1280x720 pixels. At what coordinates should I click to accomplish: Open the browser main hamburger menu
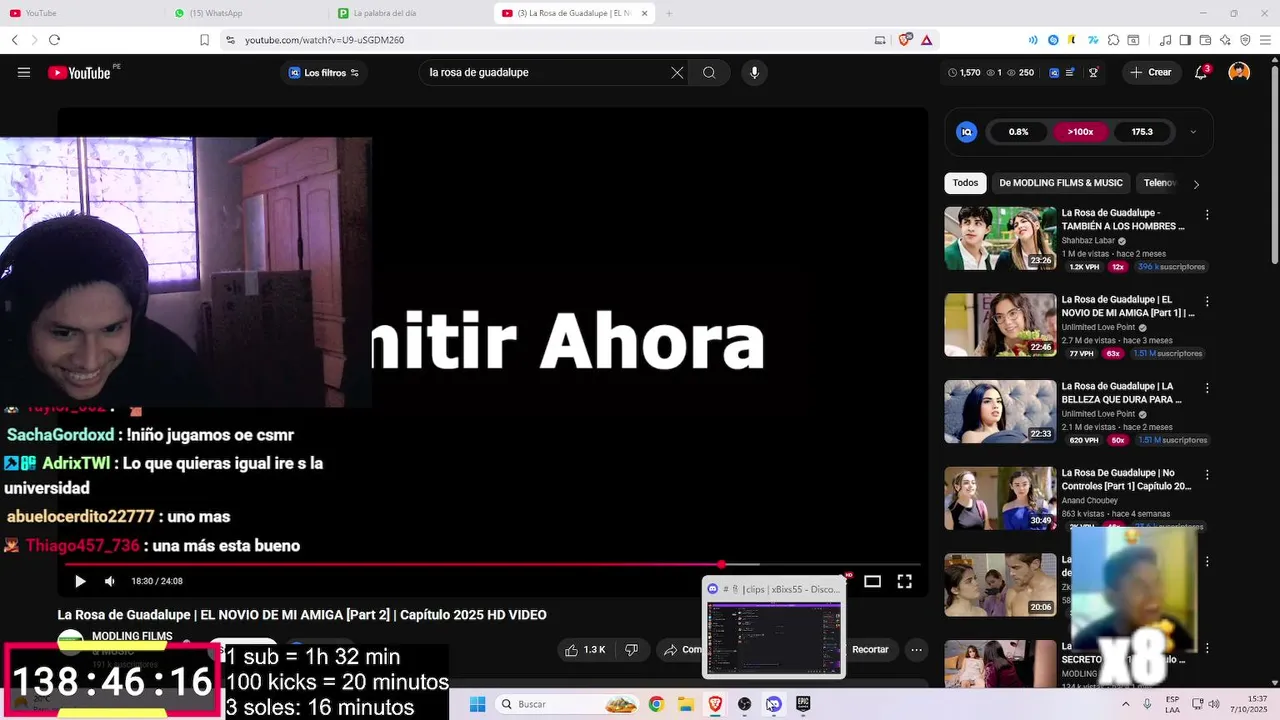[x=1265, y=40]
